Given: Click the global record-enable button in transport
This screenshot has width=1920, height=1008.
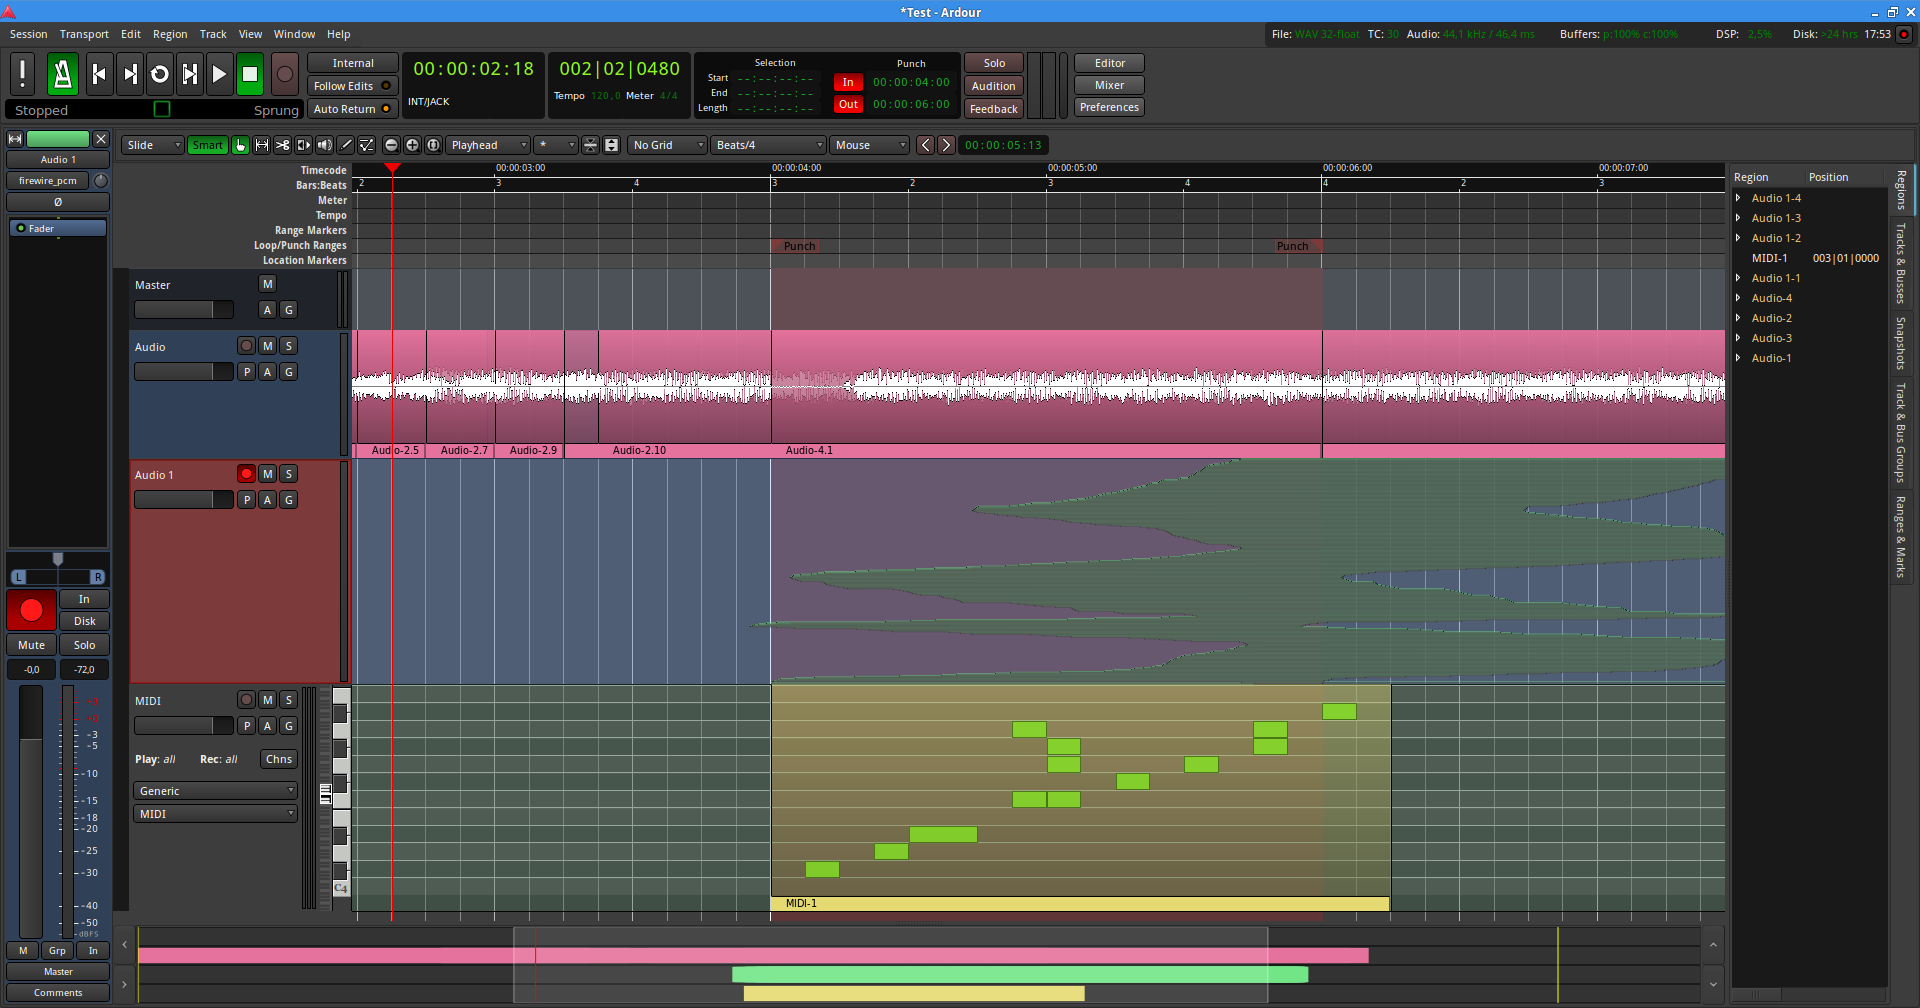Looking at the screenshot, I should point(285,74).
